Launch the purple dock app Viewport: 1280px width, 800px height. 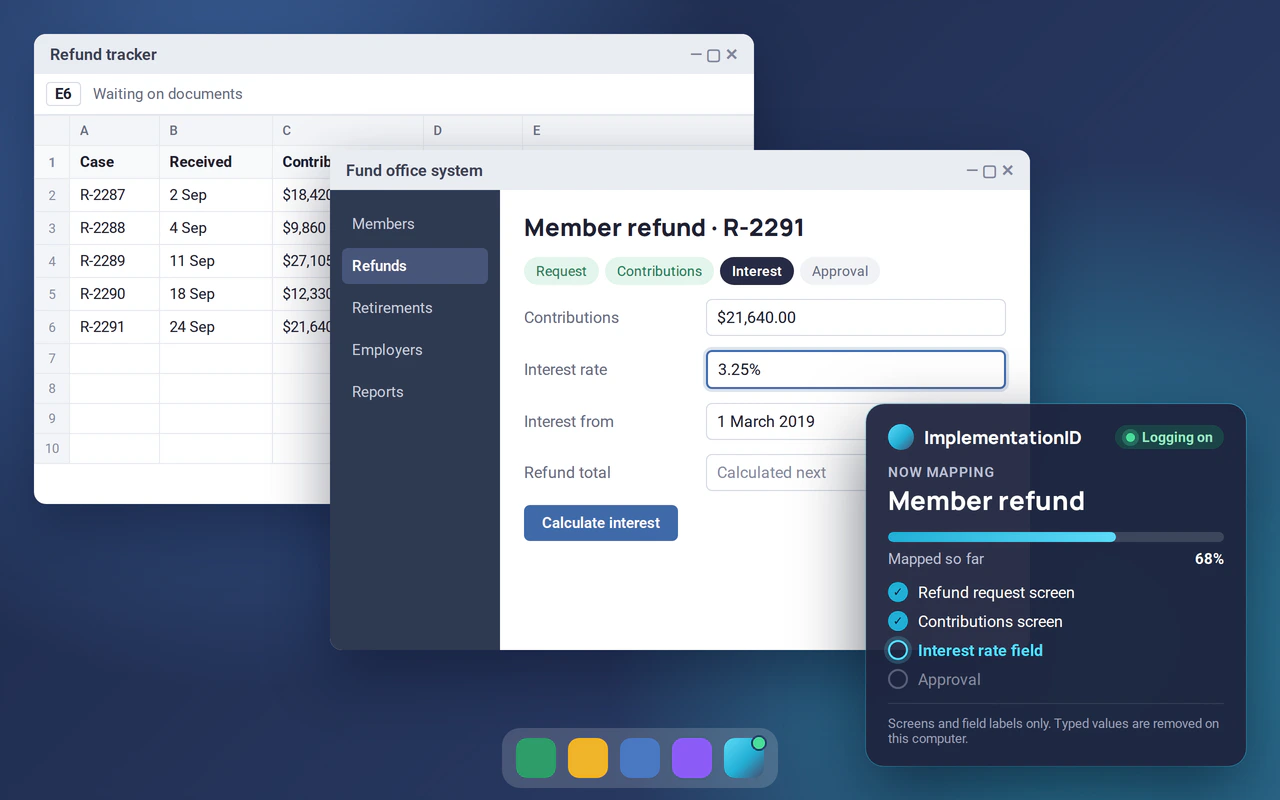[x=692, y=758]
